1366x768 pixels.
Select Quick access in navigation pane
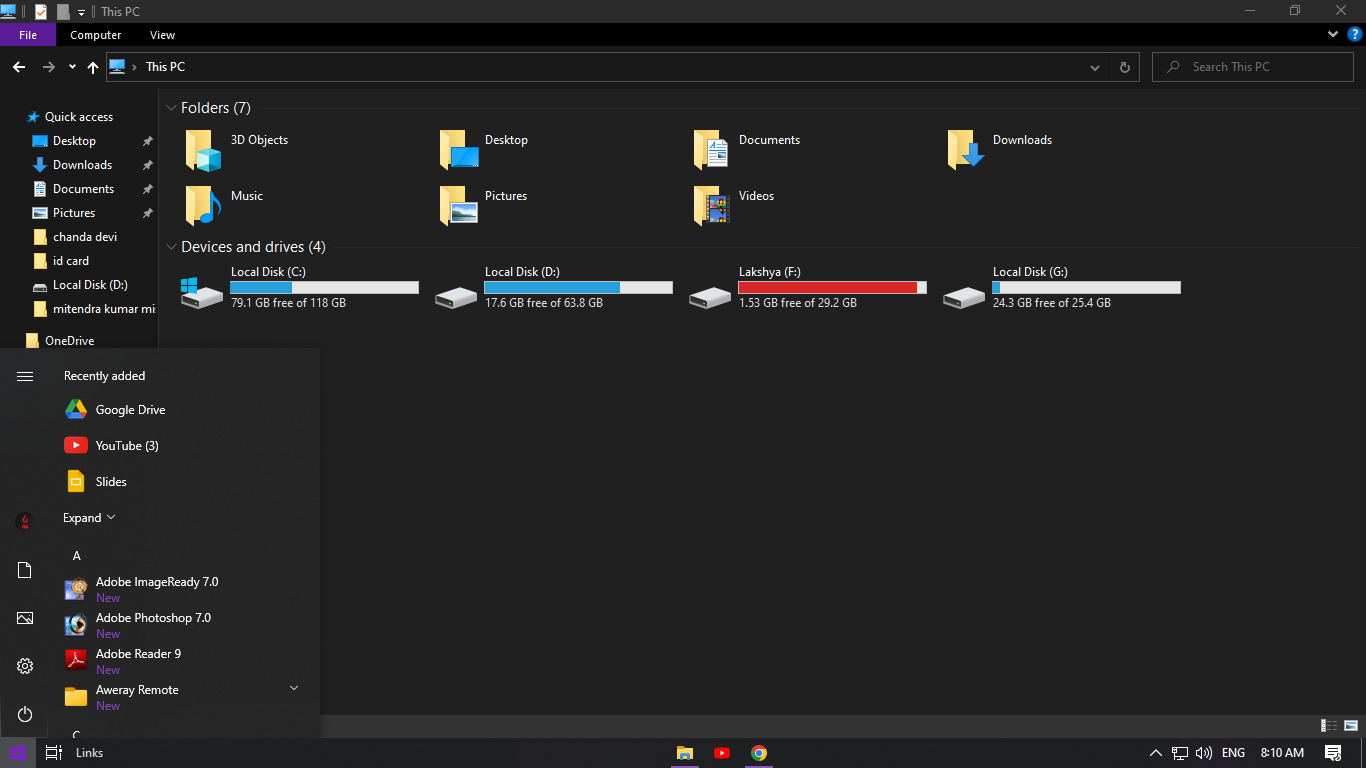[x=79, y=117]
